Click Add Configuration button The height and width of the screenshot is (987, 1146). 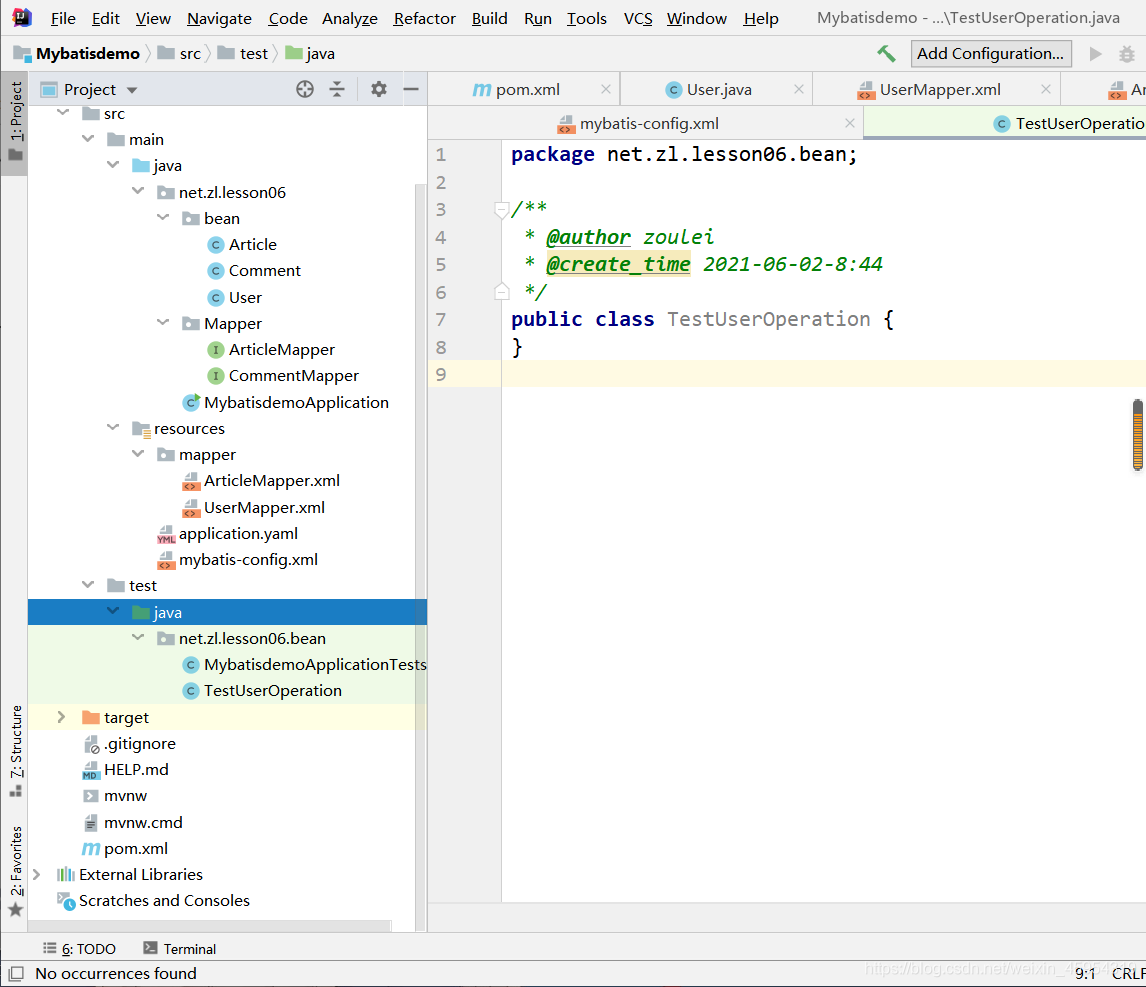click(x=990, y=53)
